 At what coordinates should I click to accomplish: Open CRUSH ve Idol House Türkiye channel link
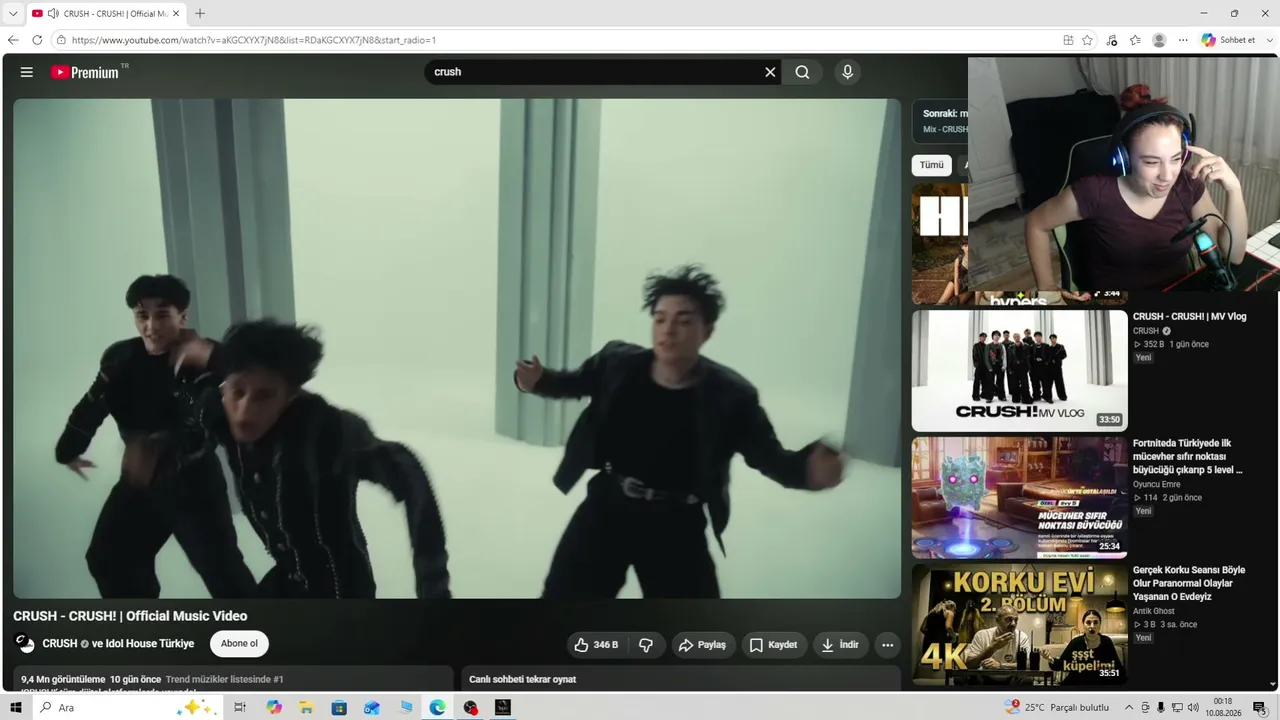coord(118,644)
